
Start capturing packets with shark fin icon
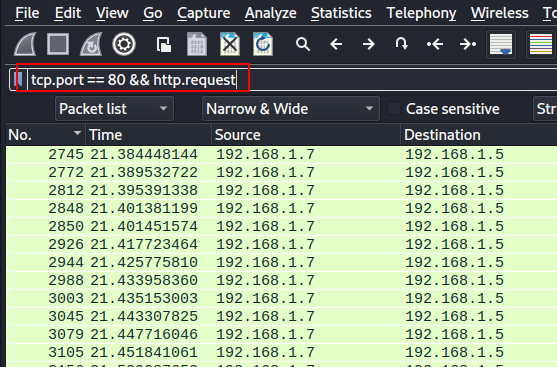tap(25, 44)
